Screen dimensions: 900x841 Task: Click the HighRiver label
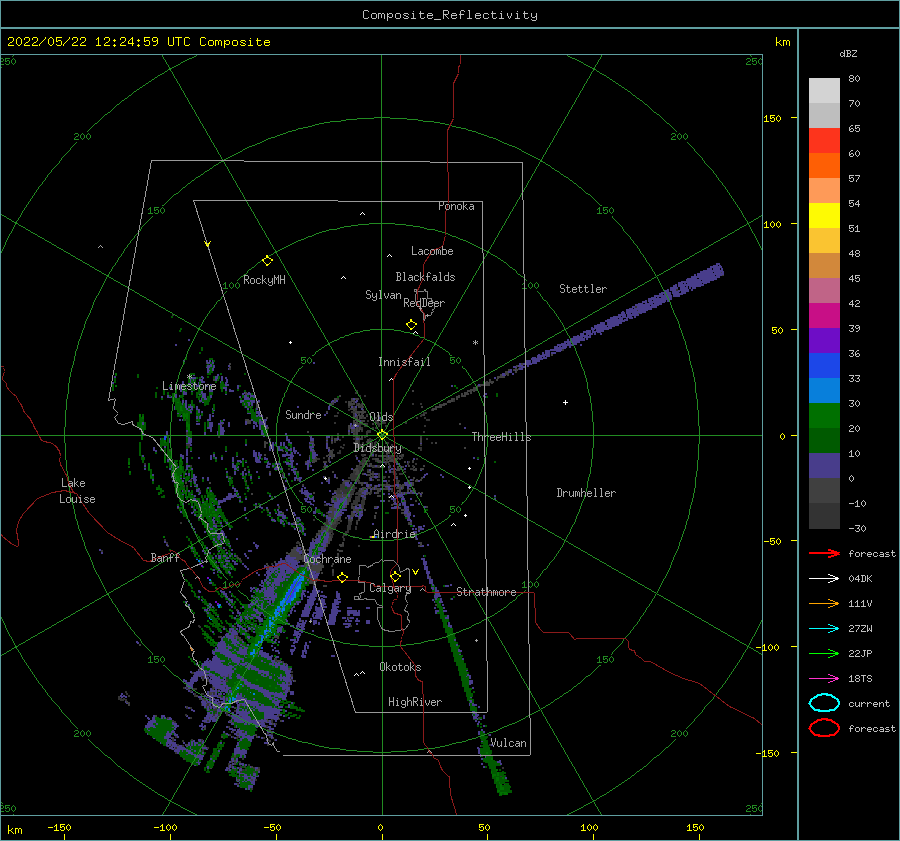coord(415,702)
